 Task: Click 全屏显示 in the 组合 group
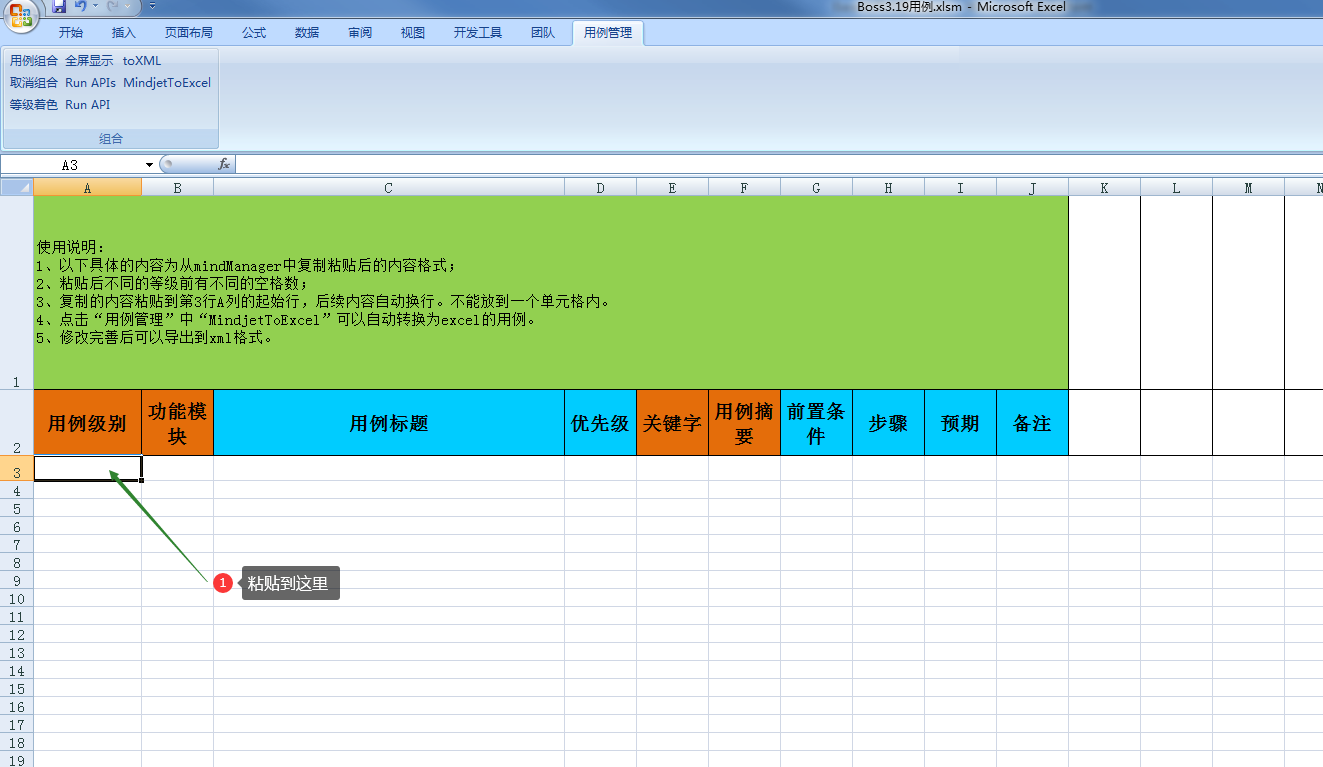pyautogui.click(x=91, y=60)
